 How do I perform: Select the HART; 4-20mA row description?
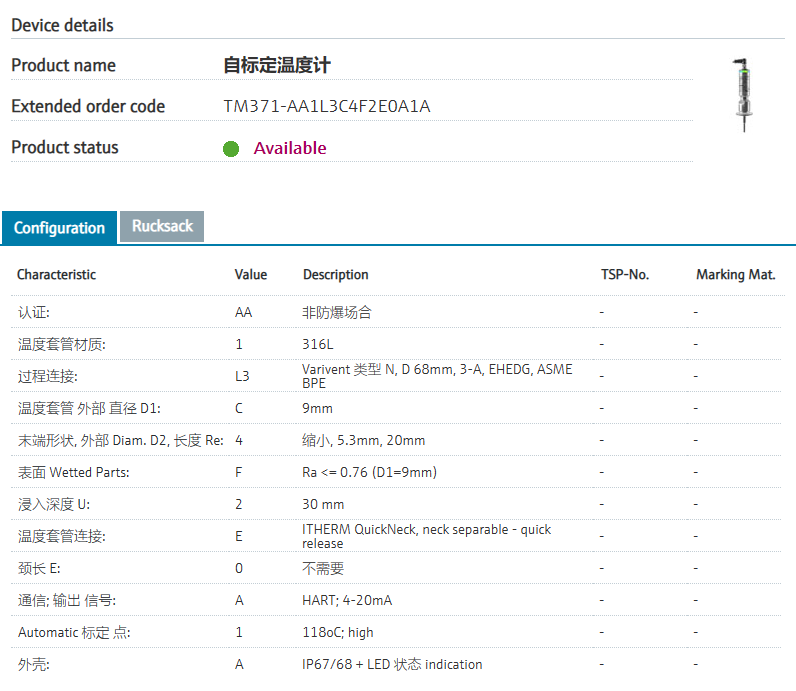click(347, 600)
